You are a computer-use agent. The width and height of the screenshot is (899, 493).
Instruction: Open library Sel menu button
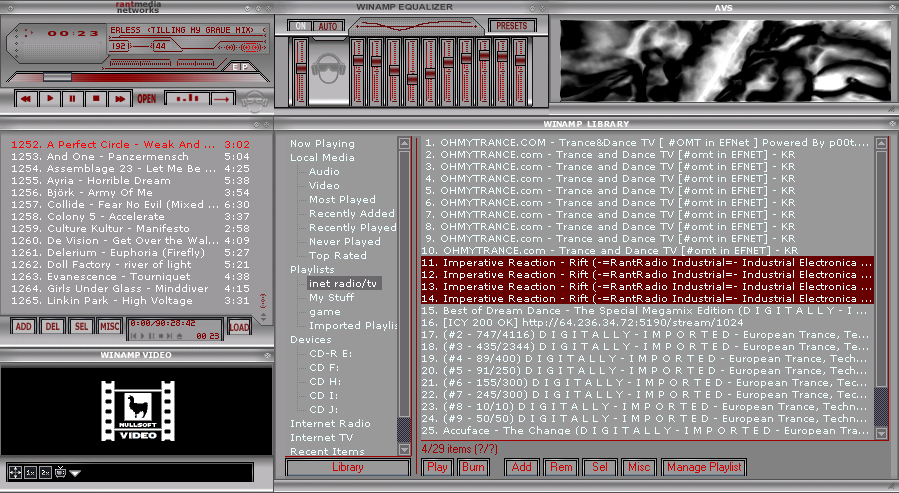(600, 467)
